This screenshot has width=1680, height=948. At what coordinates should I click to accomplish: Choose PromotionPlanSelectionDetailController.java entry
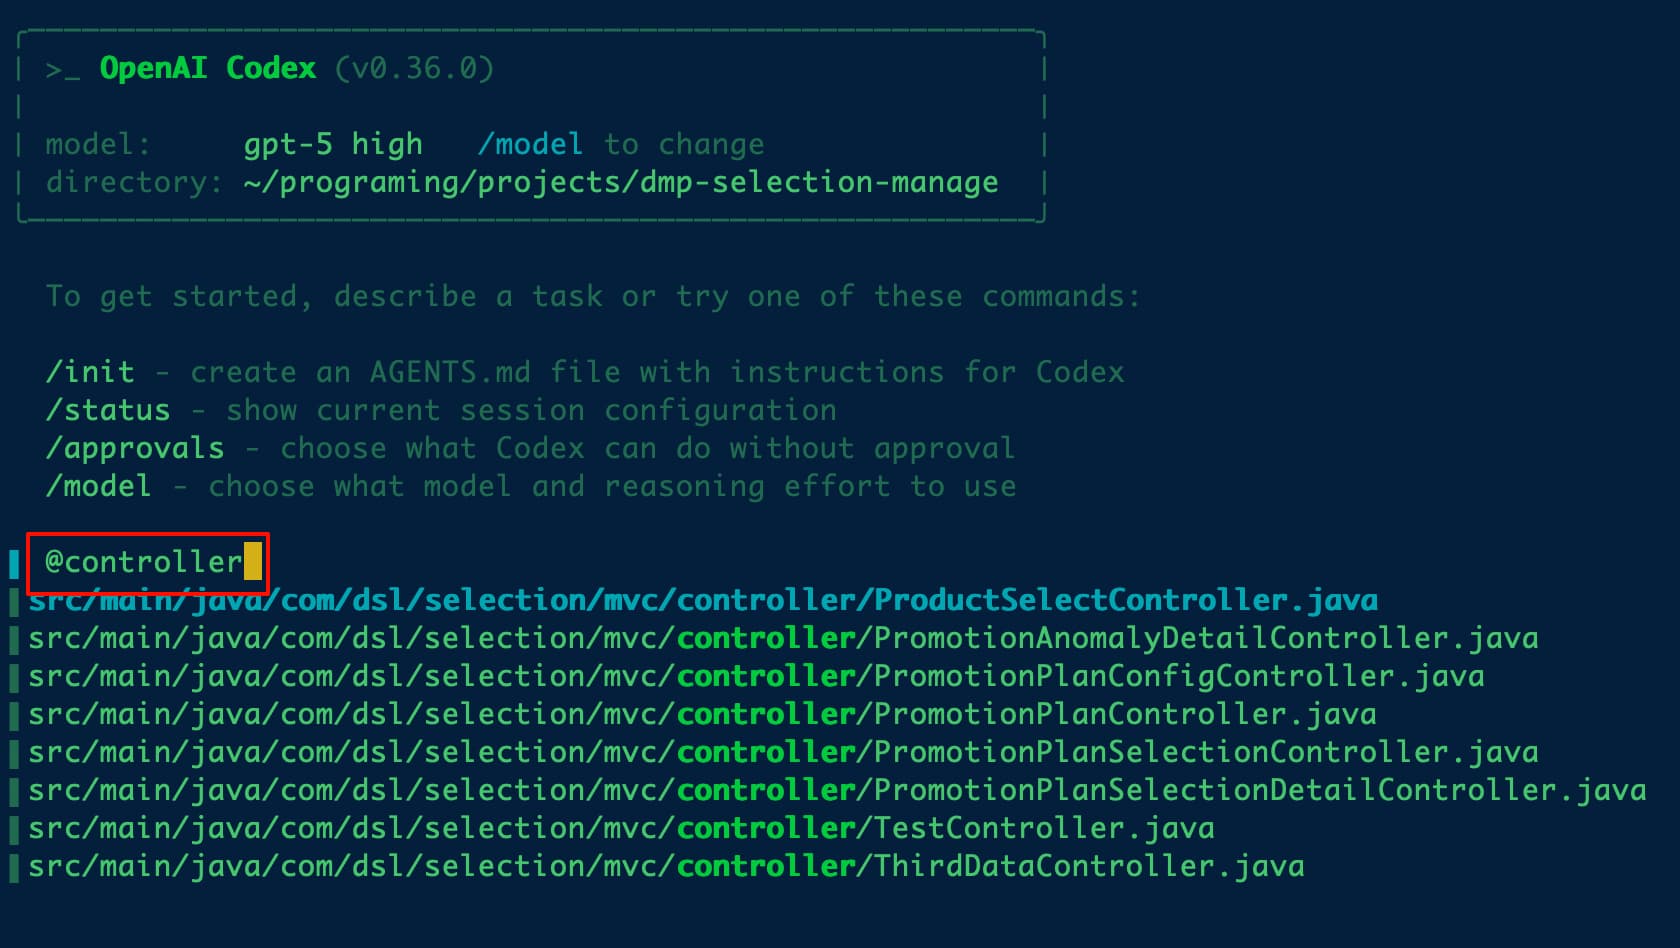[x=837, y=790]
